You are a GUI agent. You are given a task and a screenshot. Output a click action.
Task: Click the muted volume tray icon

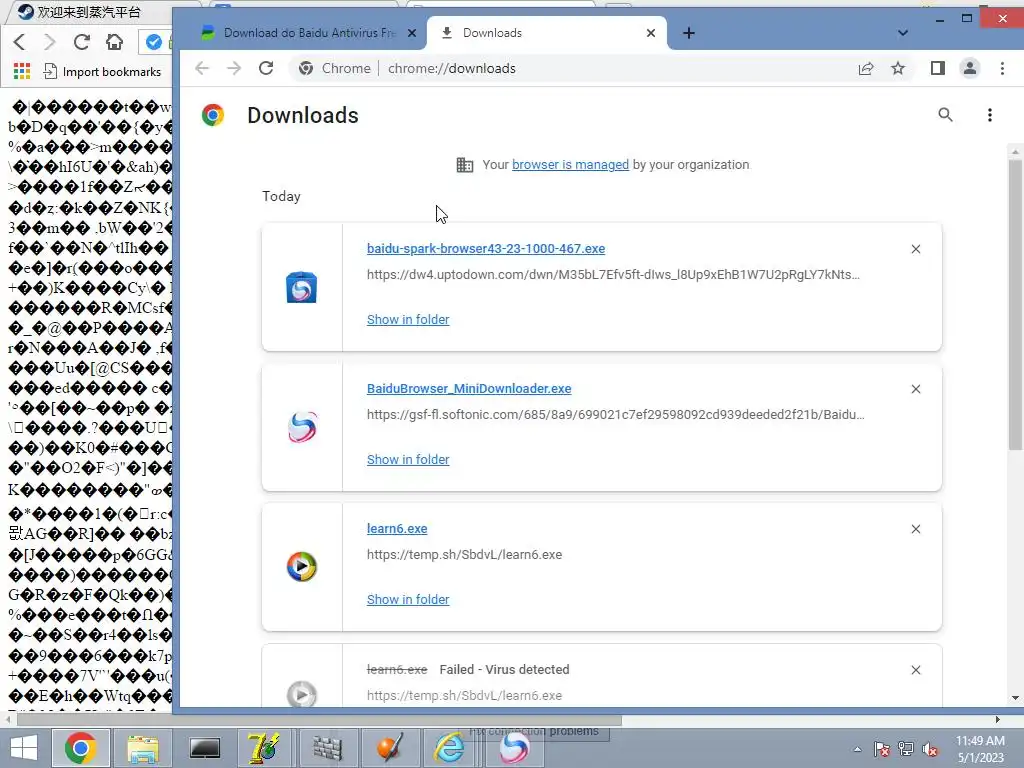930,749
